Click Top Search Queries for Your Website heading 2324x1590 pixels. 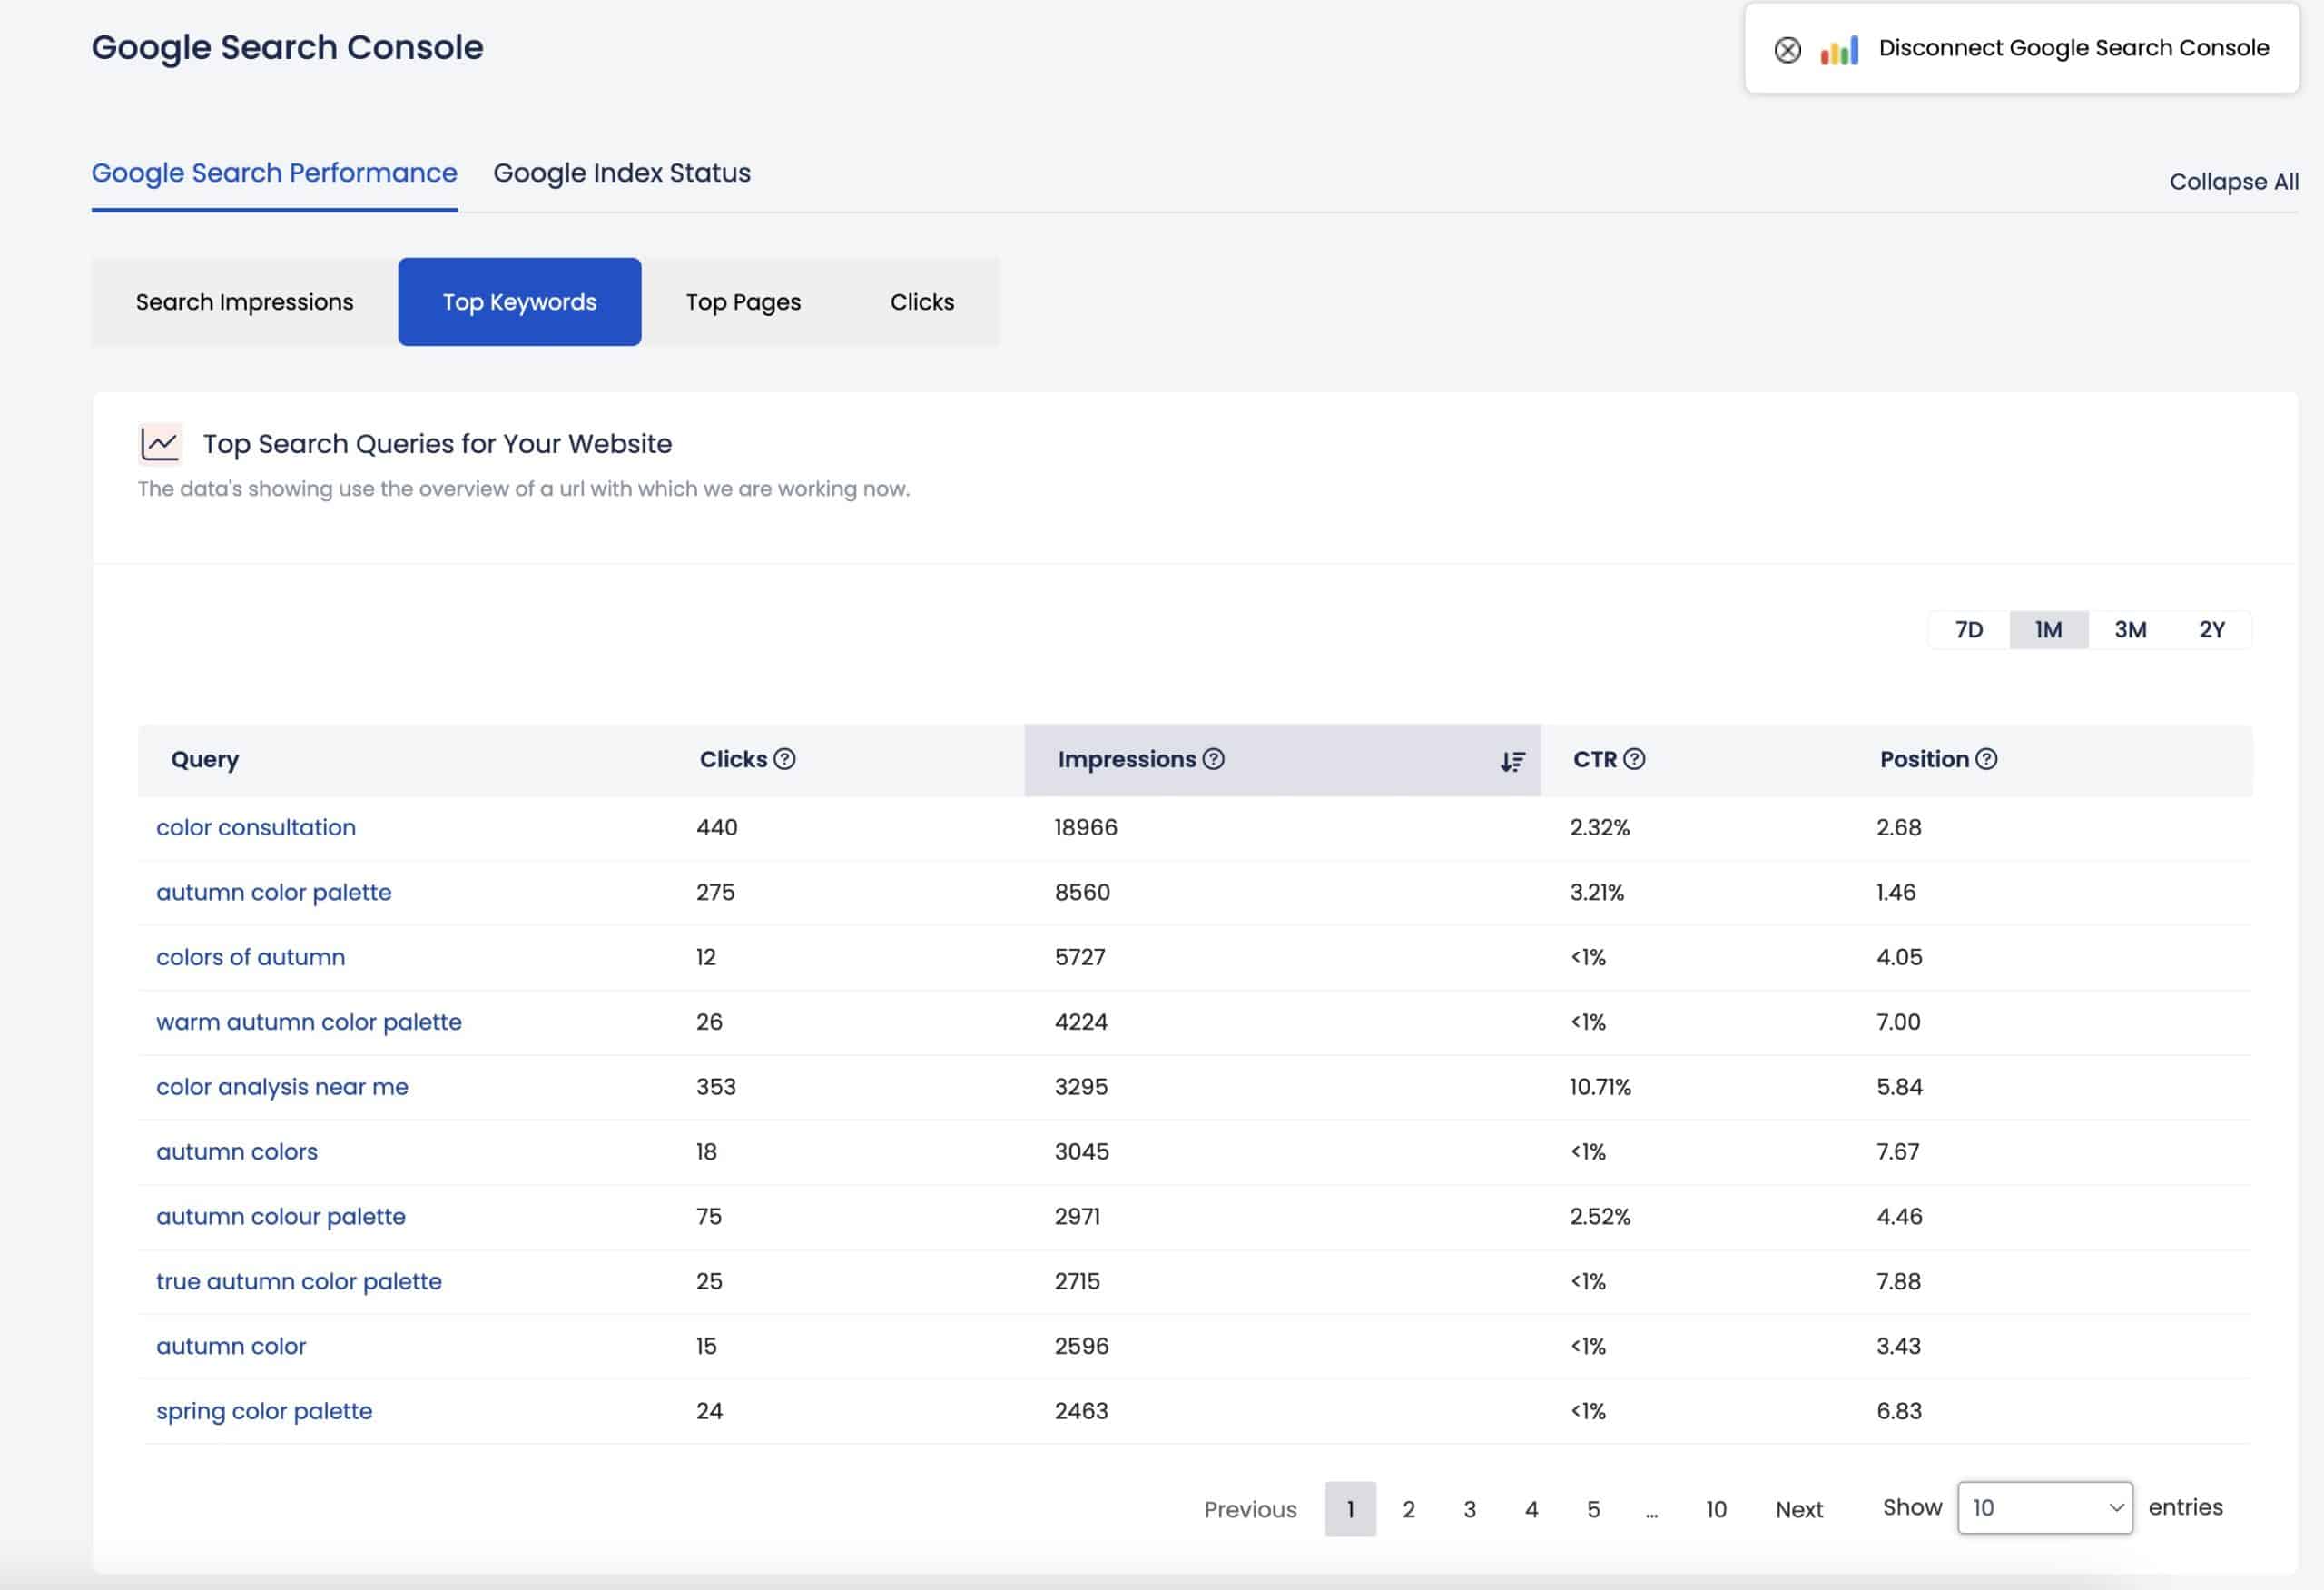(437, 444)
